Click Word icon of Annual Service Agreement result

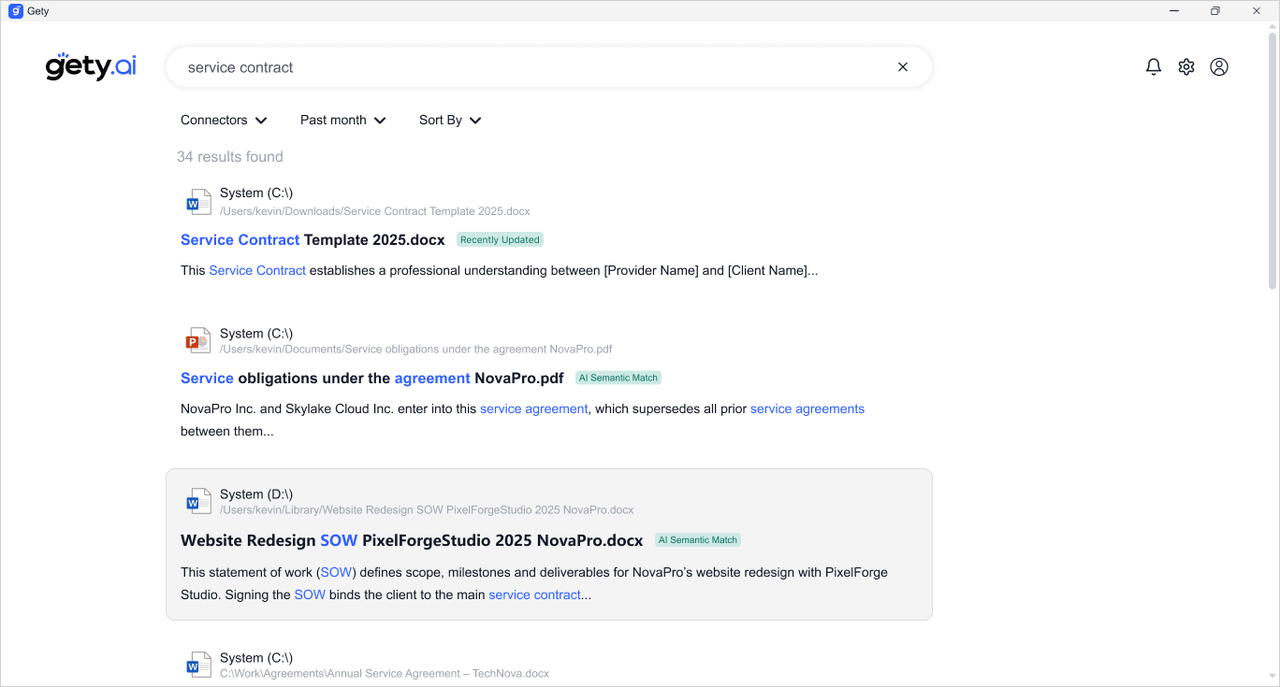pos(198,665)
